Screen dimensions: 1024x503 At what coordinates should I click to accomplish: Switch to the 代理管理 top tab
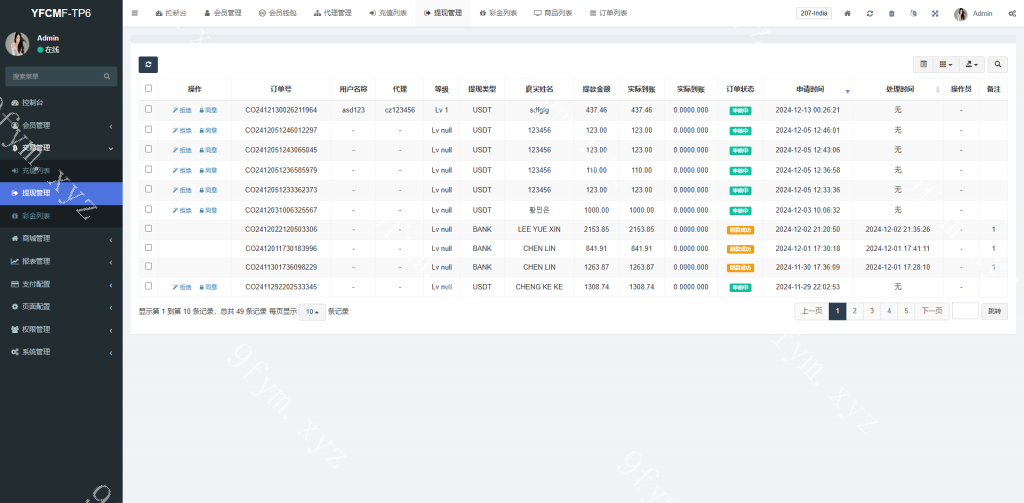point(332,13)
